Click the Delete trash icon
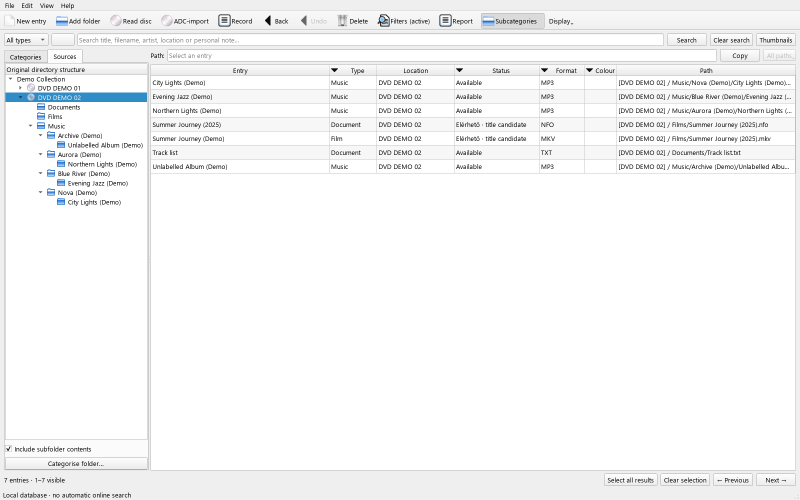800x500 pixels. pos(342,21)
